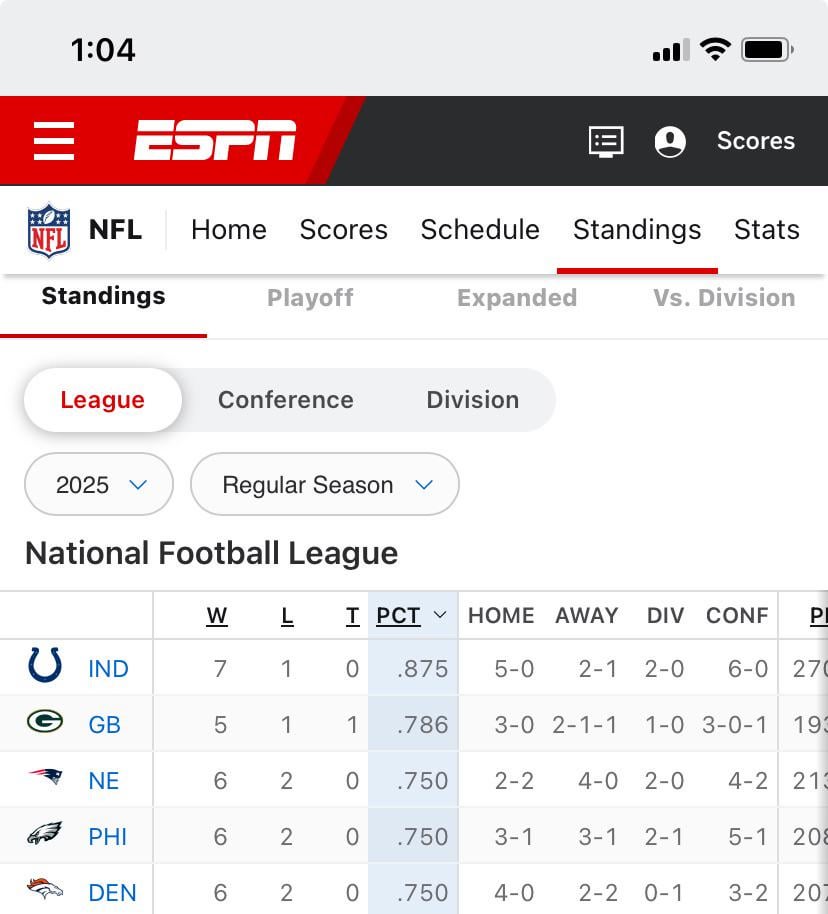Switch to the Playoff standings tab
This screenshot has height=914, width=828.
point(310,298)
